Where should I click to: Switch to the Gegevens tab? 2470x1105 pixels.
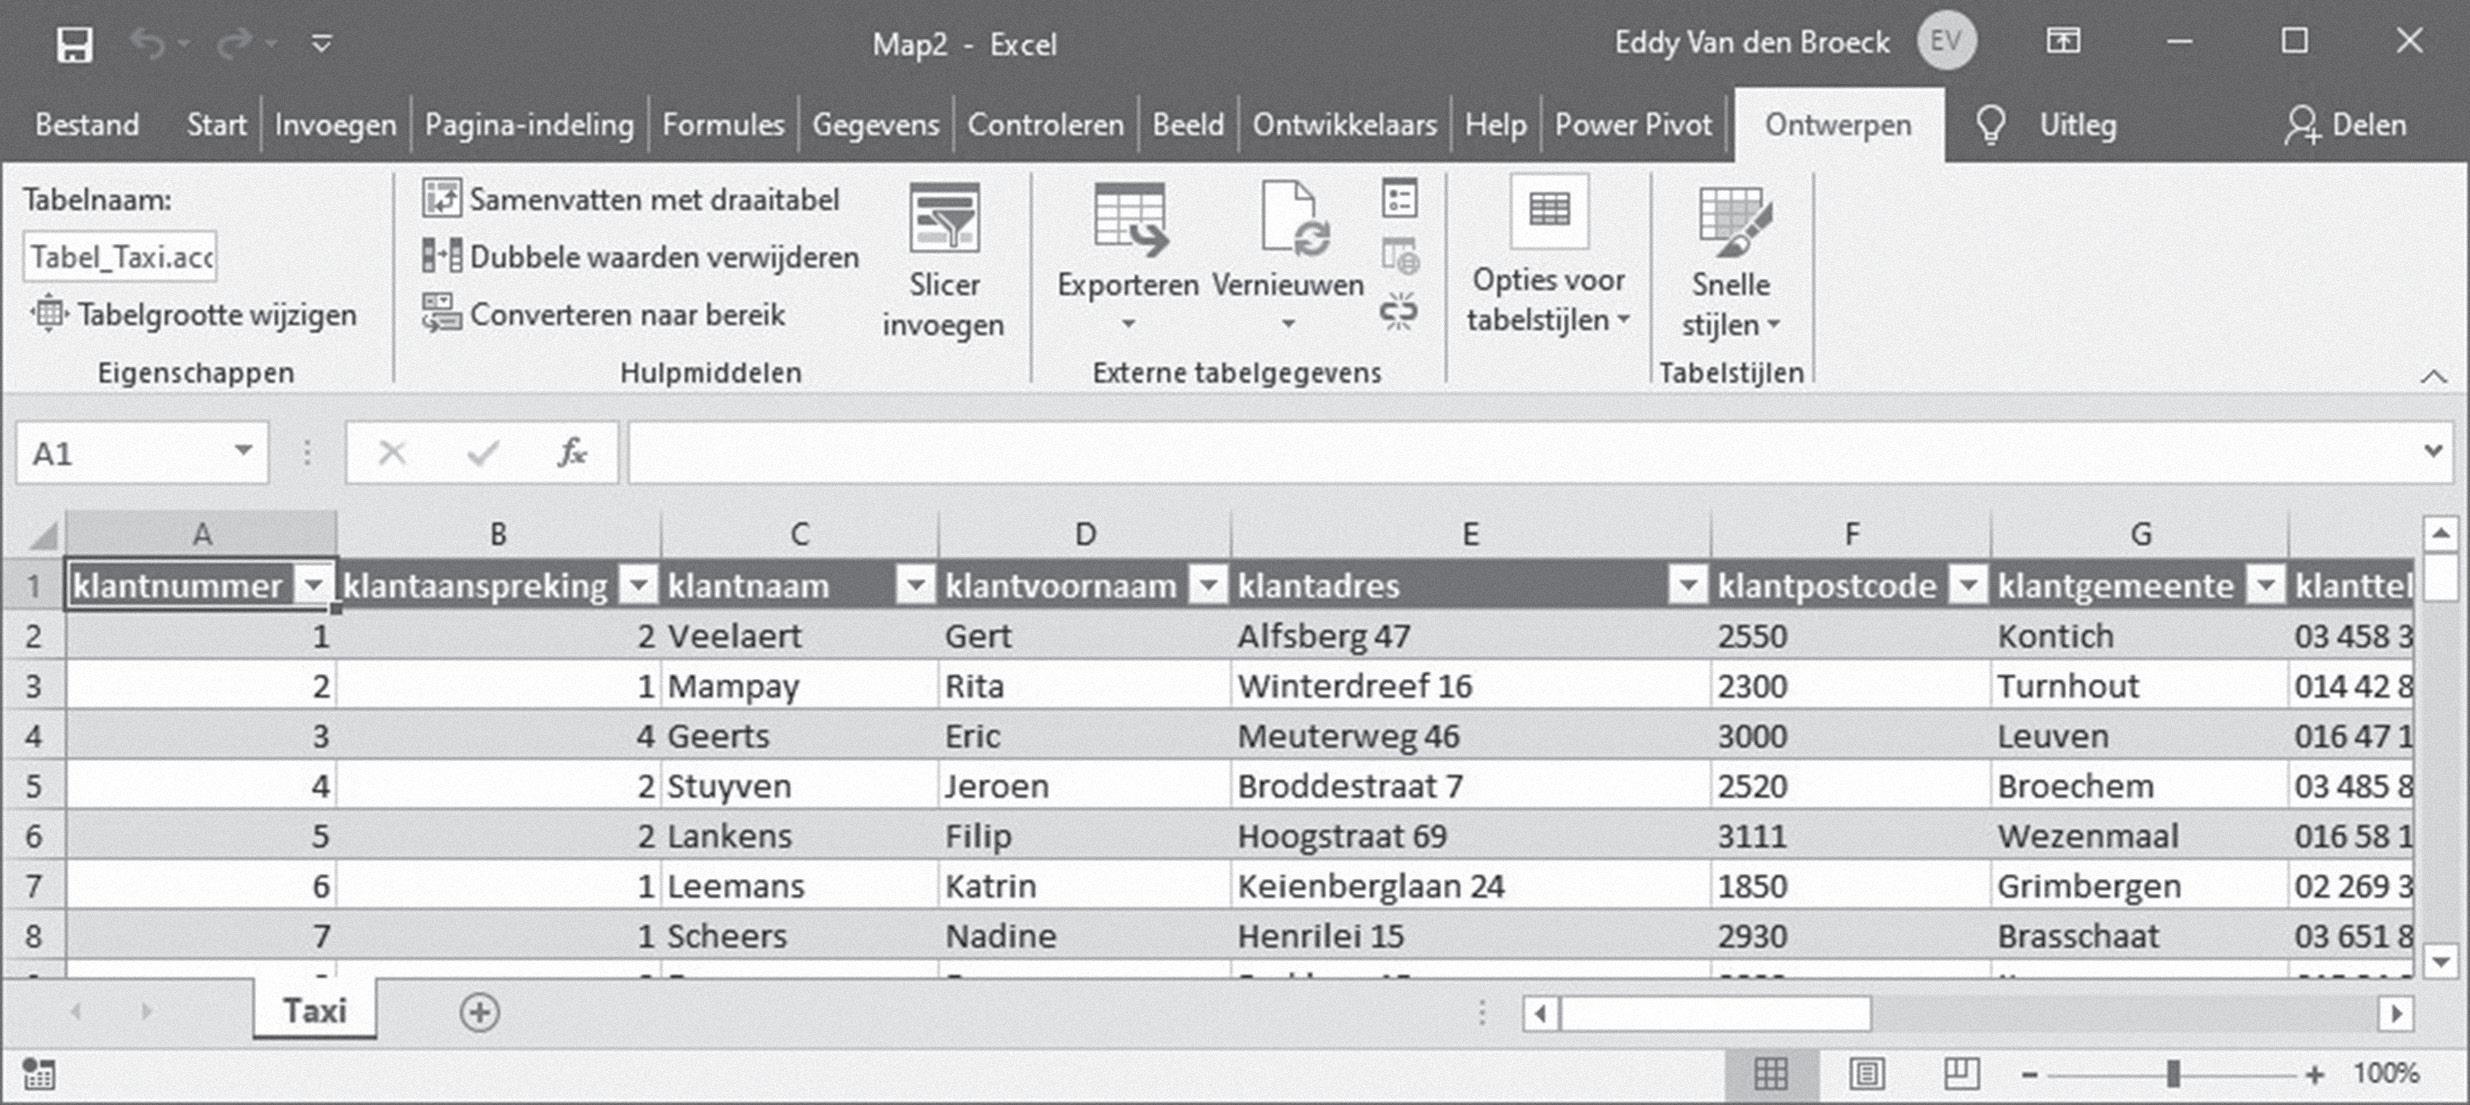click(876, 125)
